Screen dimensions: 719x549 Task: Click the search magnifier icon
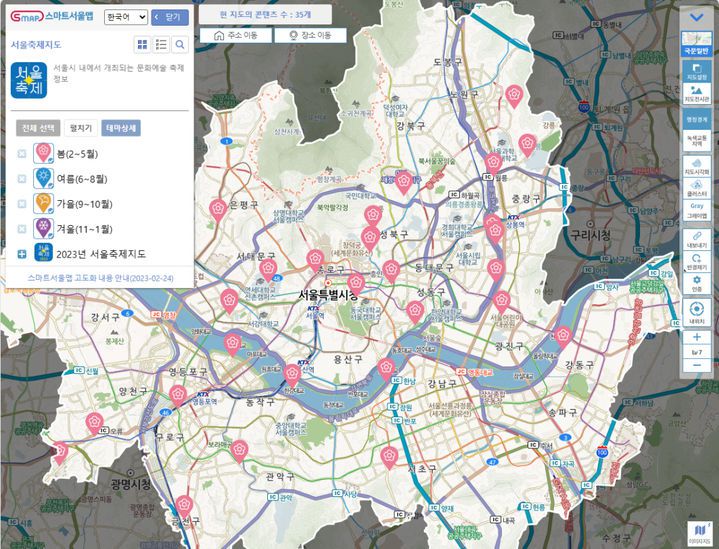[180, 45]
